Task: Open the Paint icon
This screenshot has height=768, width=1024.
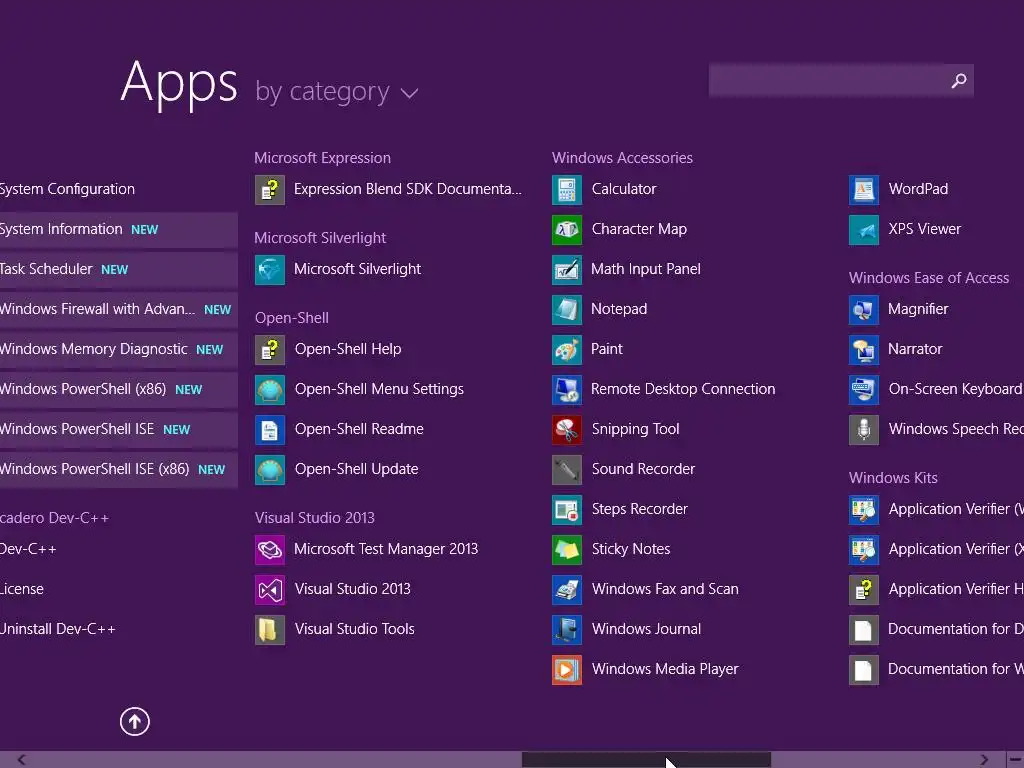Action: 566,350
